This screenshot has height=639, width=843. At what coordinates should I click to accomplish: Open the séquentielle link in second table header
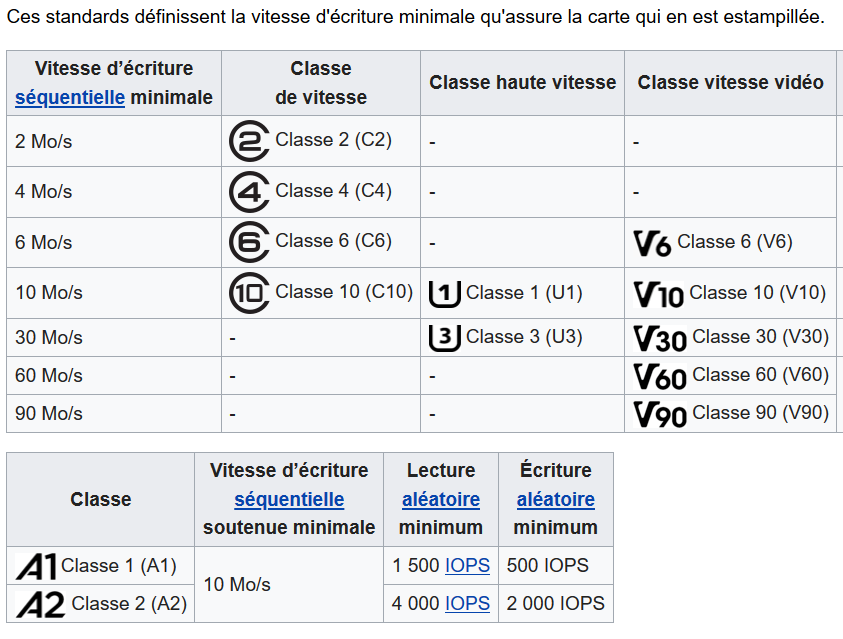(x=289, y=499)
